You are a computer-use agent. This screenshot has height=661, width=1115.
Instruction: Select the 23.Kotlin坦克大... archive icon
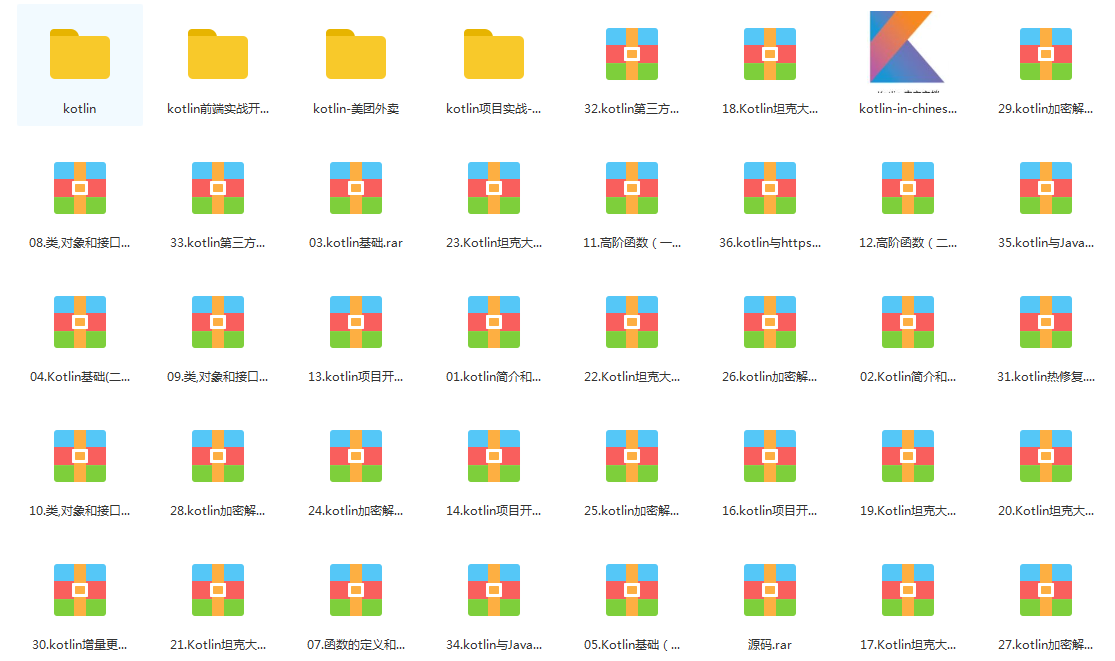(494, 188)
